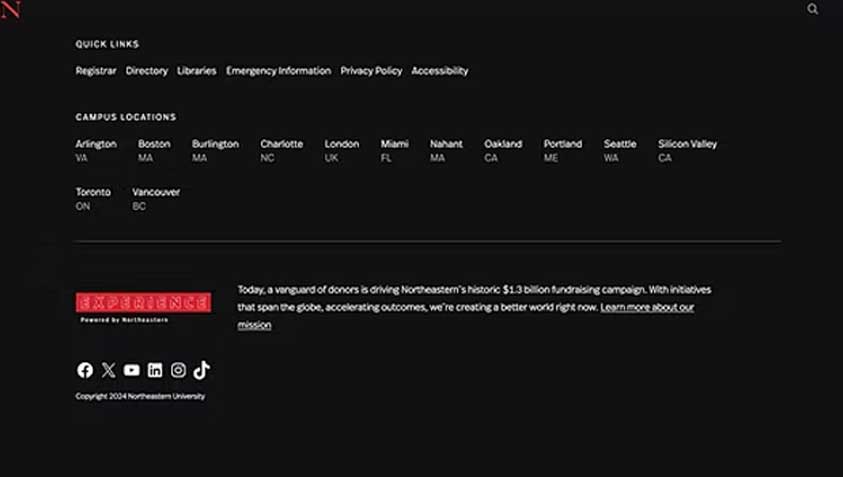Follow the Learn more about our mission link

click(x=646, y=307)
